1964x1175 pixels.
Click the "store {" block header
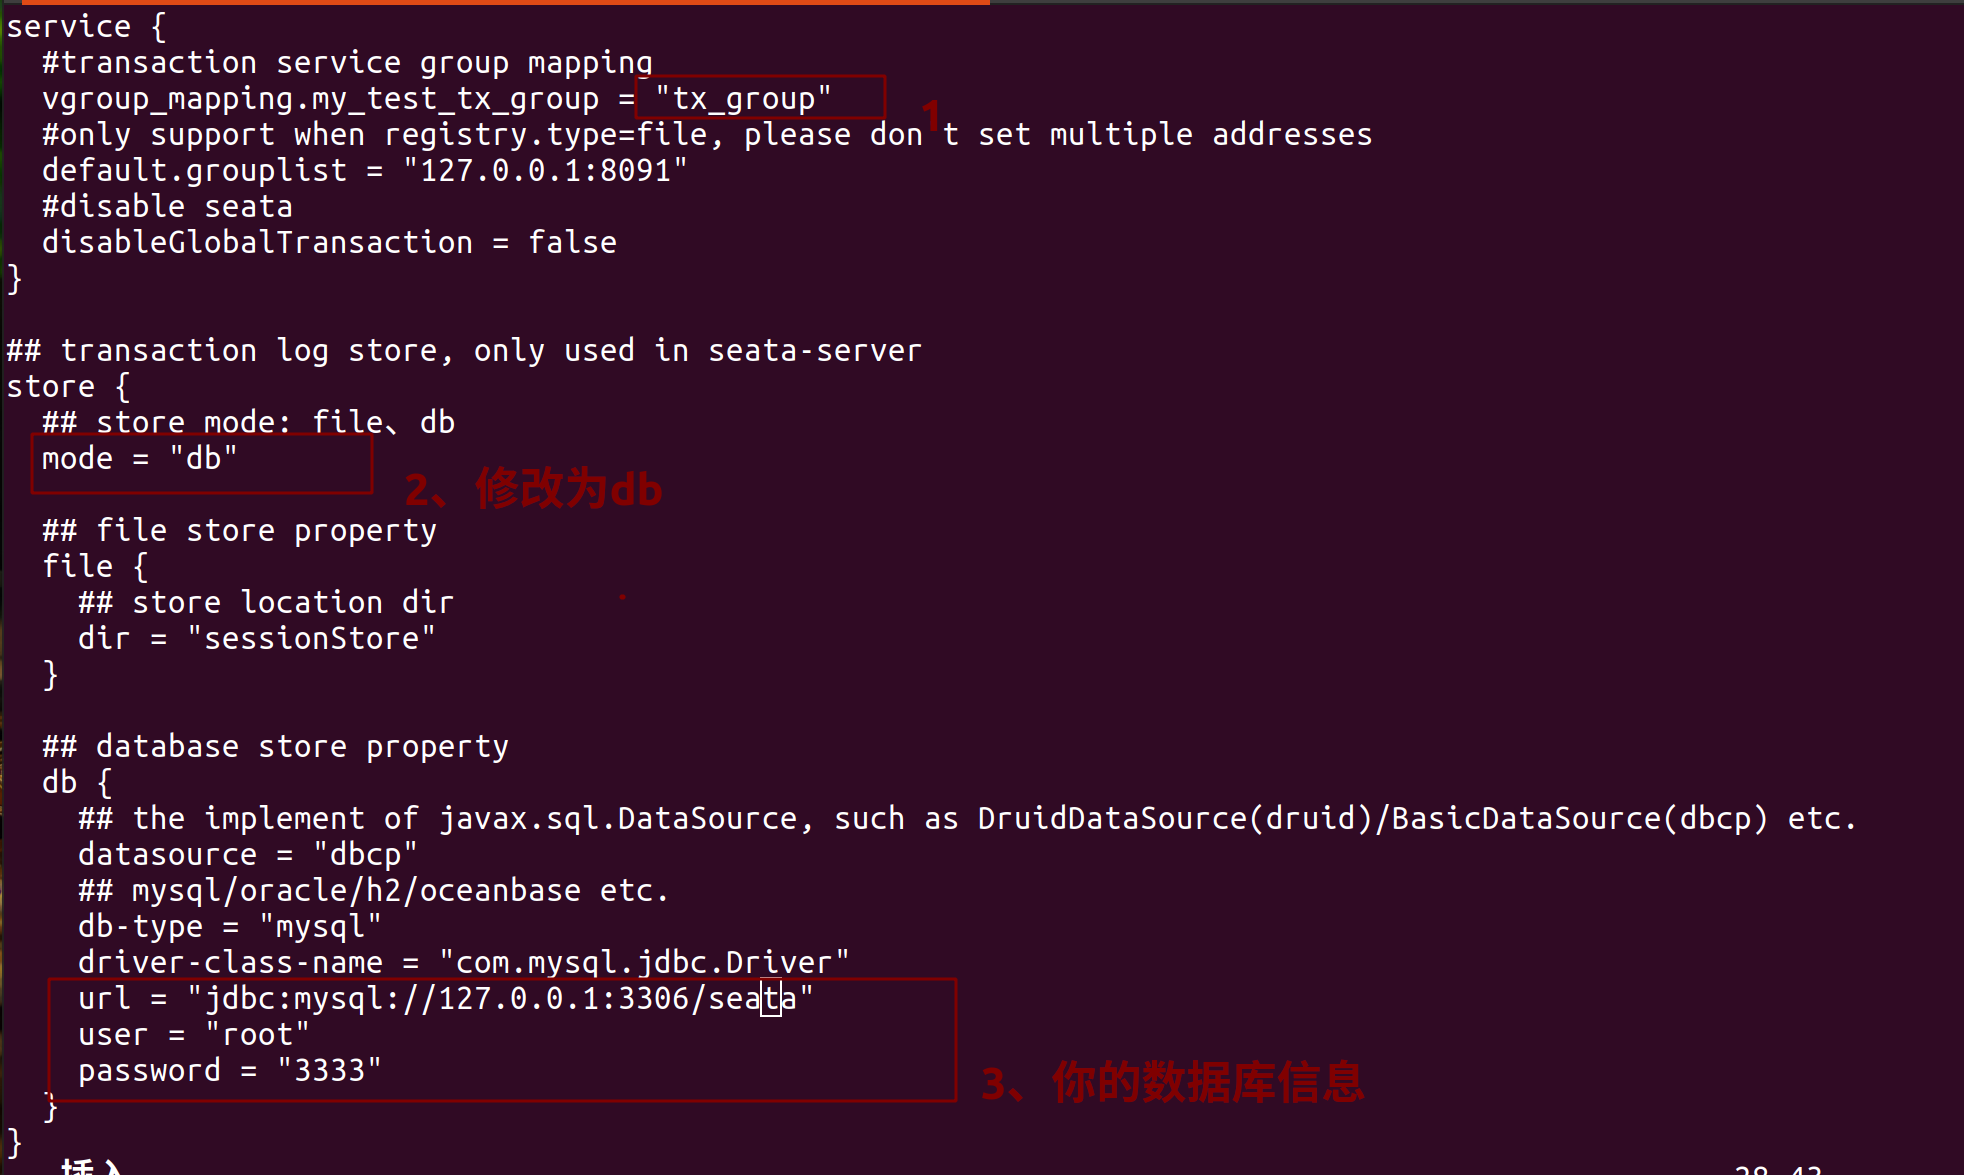point(68,386)
